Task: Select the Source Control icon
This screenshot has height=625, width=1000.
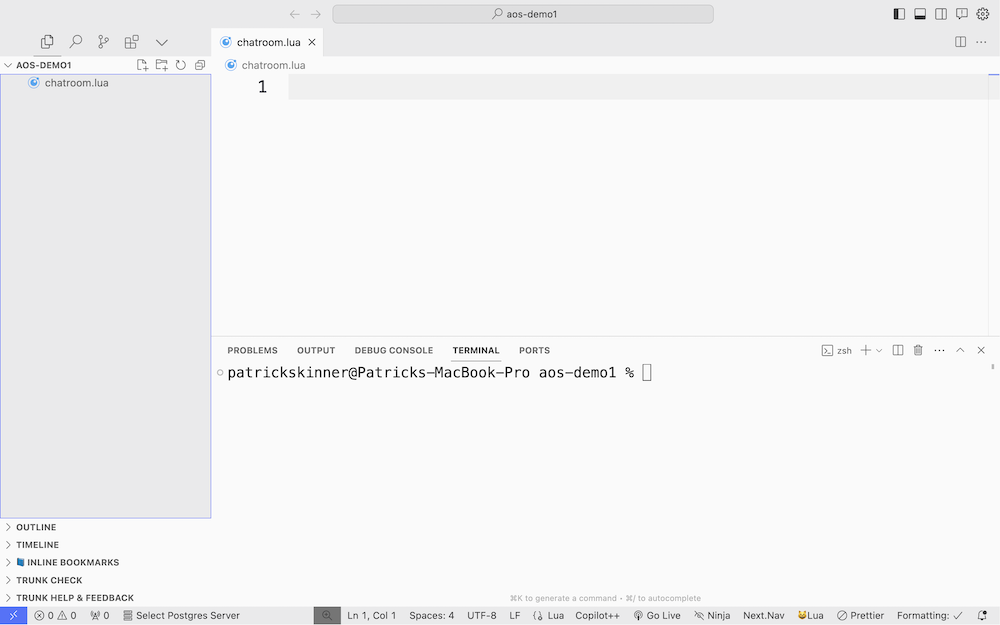Action: (x=103, y=42)
